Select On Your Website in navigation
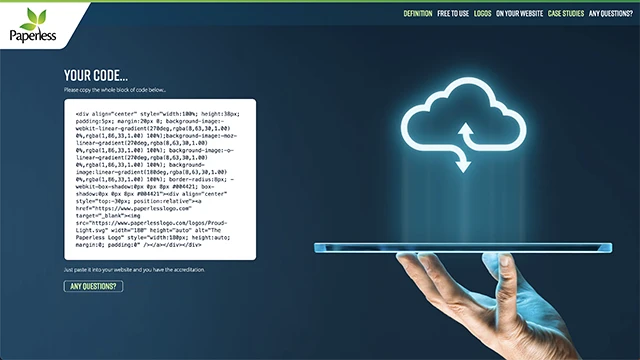The image size is (640, 360). tap(519, 13)
